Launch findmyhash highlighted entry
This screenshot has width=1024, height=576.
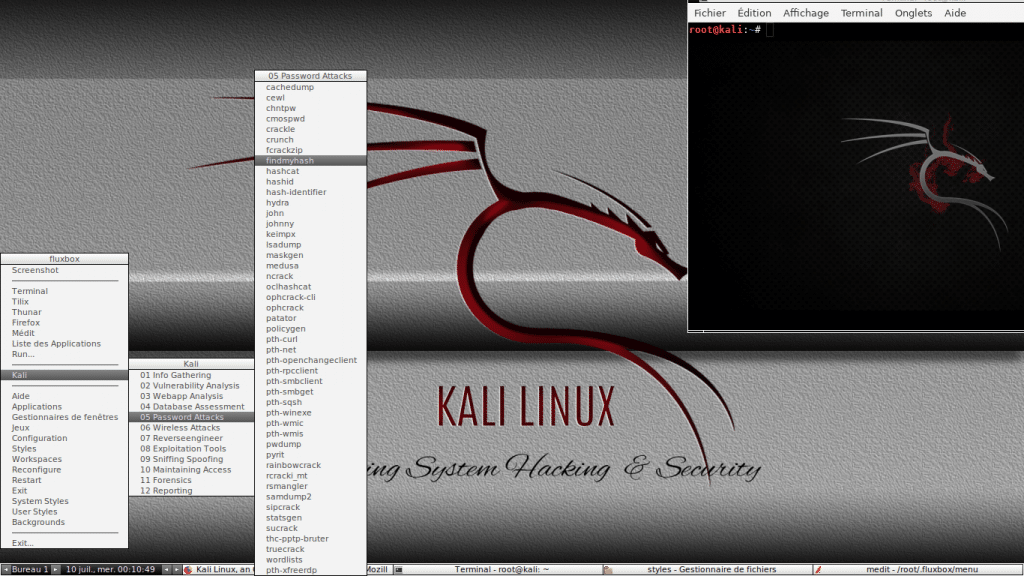(310, 161)
